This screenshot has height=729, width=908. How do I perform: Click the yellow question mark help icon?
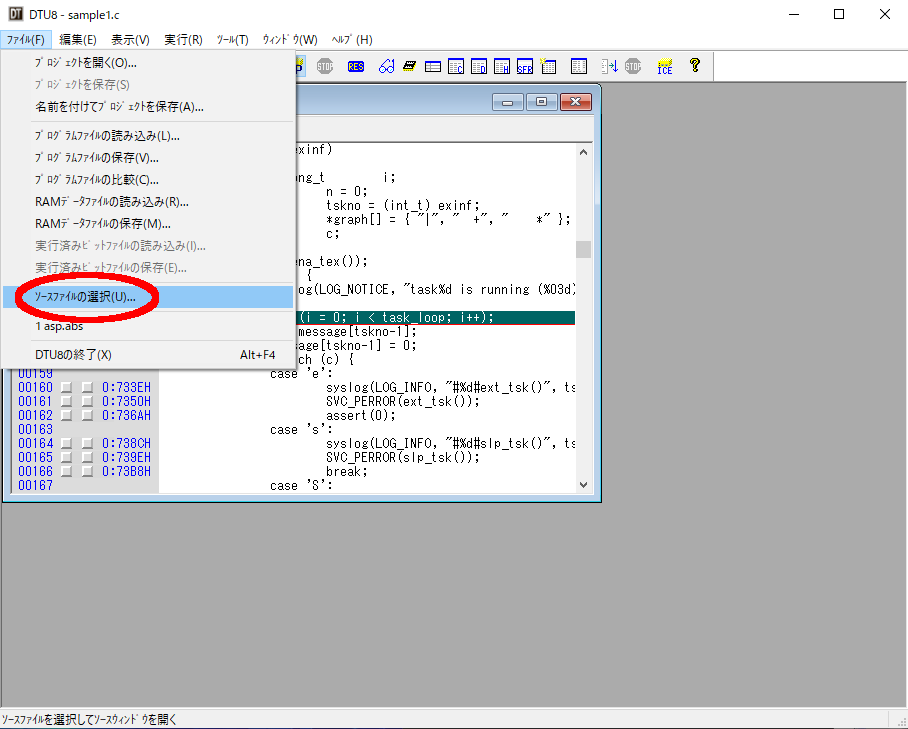coord(695,65)
